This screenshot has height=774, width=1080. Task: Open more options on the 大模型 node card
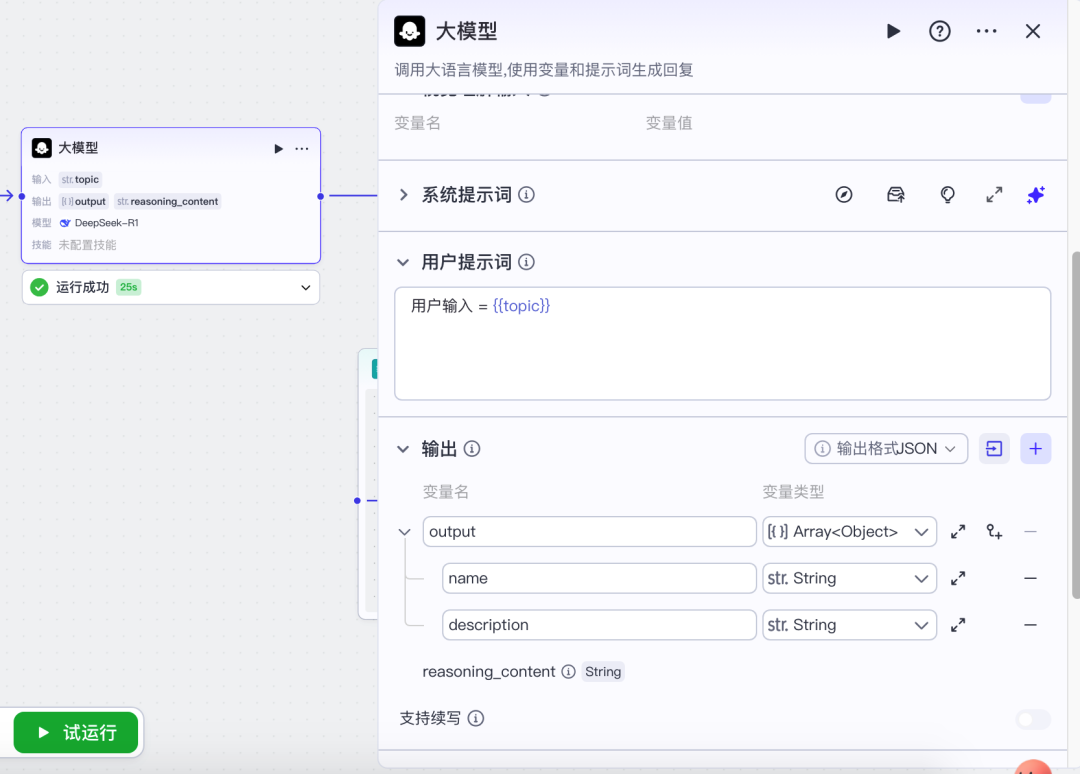(302, 149)
